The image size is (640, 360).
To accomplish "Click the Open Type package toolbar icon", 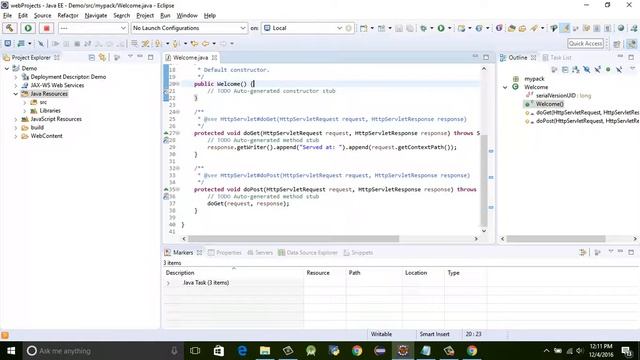I will (511, 28).
